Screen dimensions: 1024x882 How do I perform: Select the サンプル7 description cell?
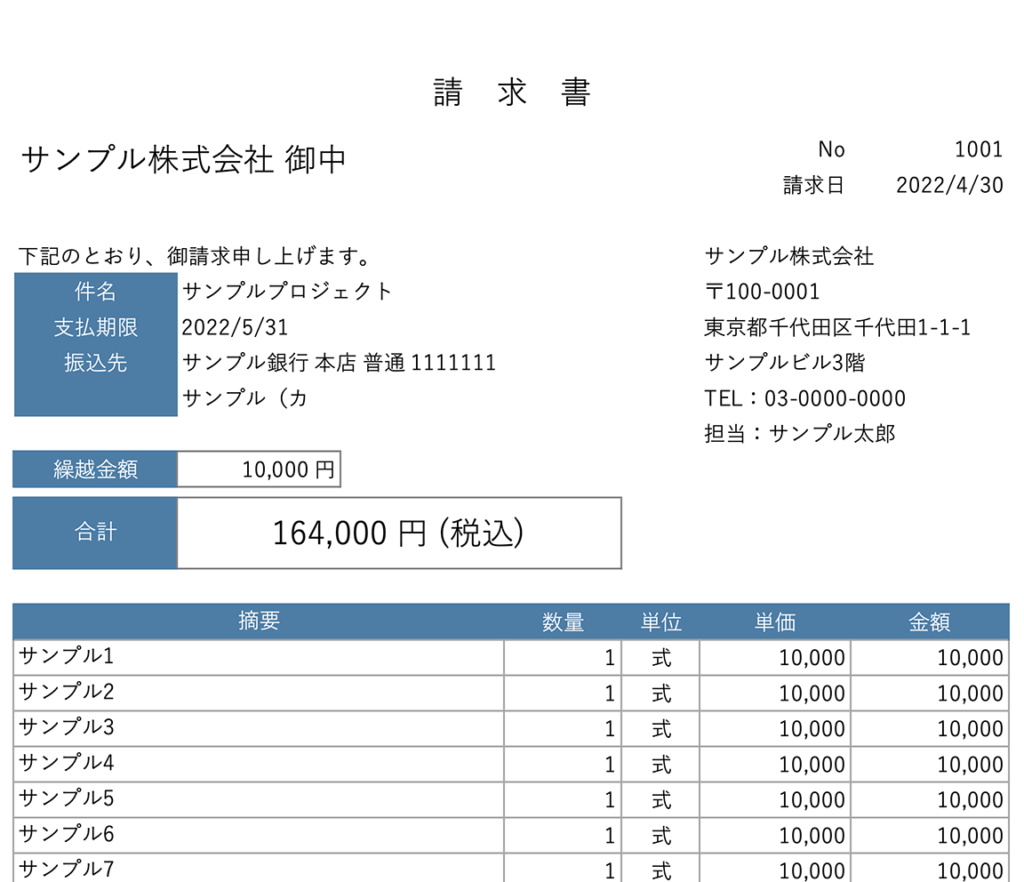tap(259, 869)
